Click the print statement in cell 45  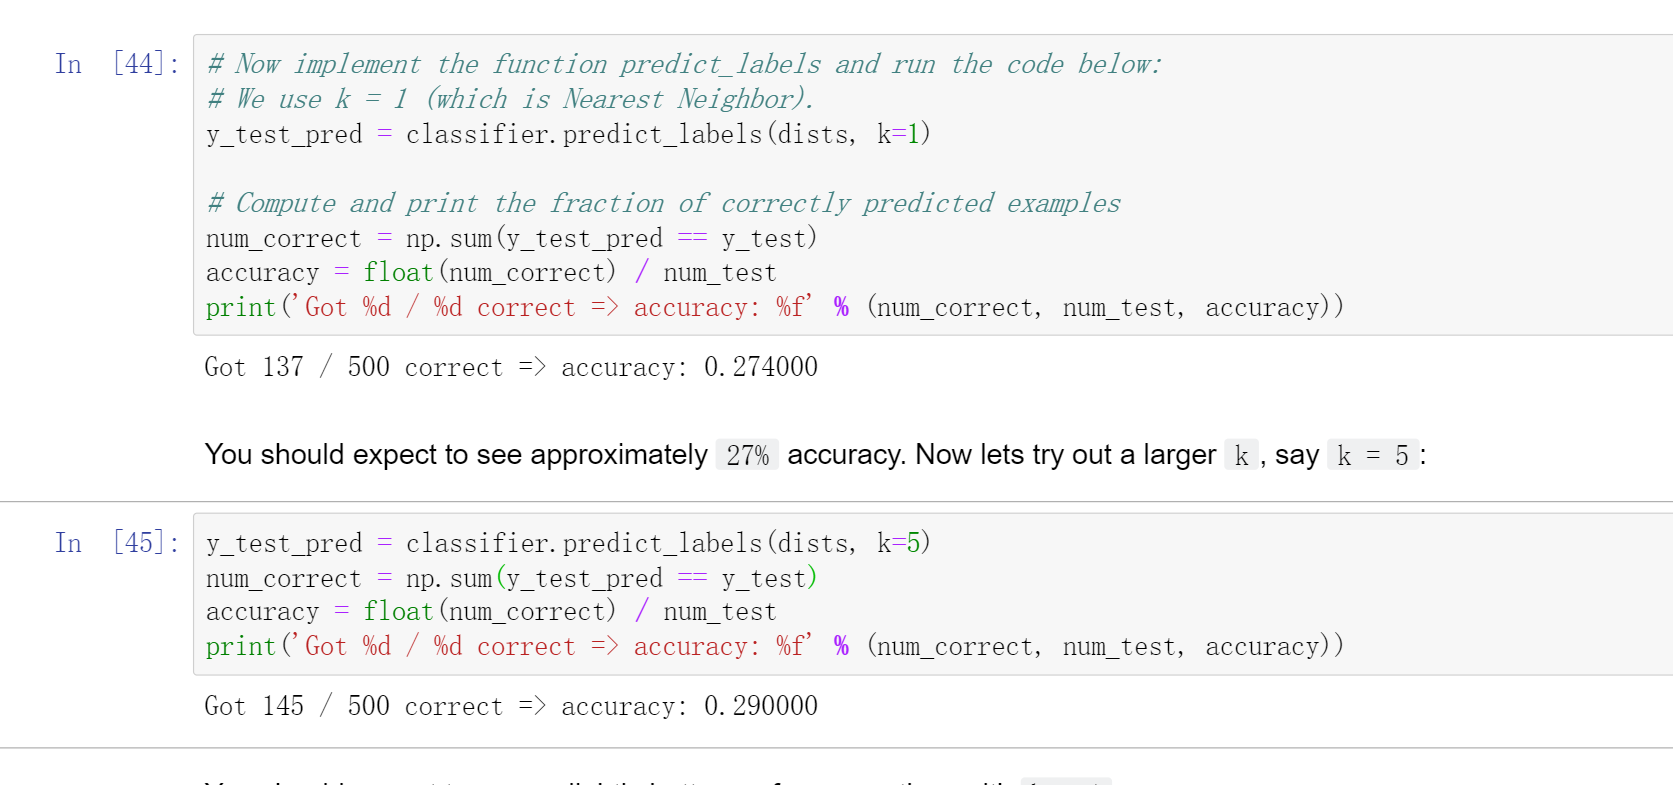coord(774,647)
